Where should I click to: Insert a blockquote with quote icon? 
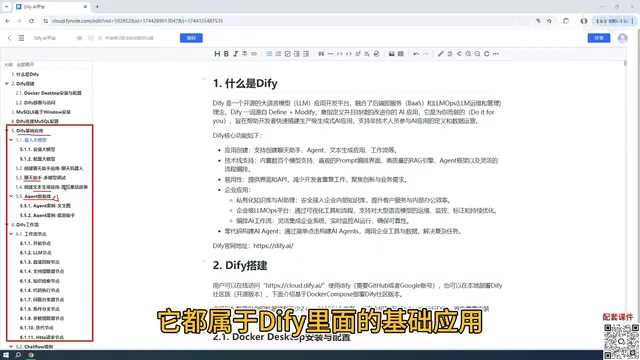tap(321, 54)
